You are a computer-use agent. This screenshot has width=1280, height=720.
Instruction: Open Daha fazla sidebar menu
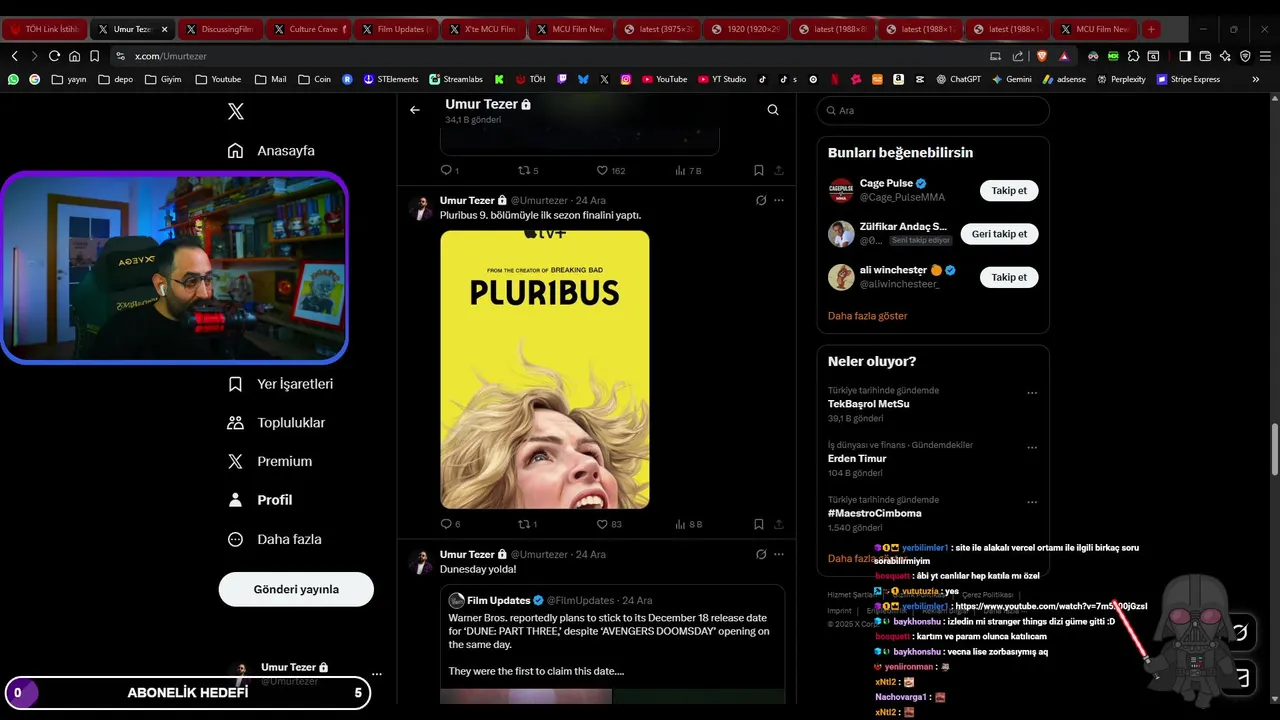pos(274,539)
